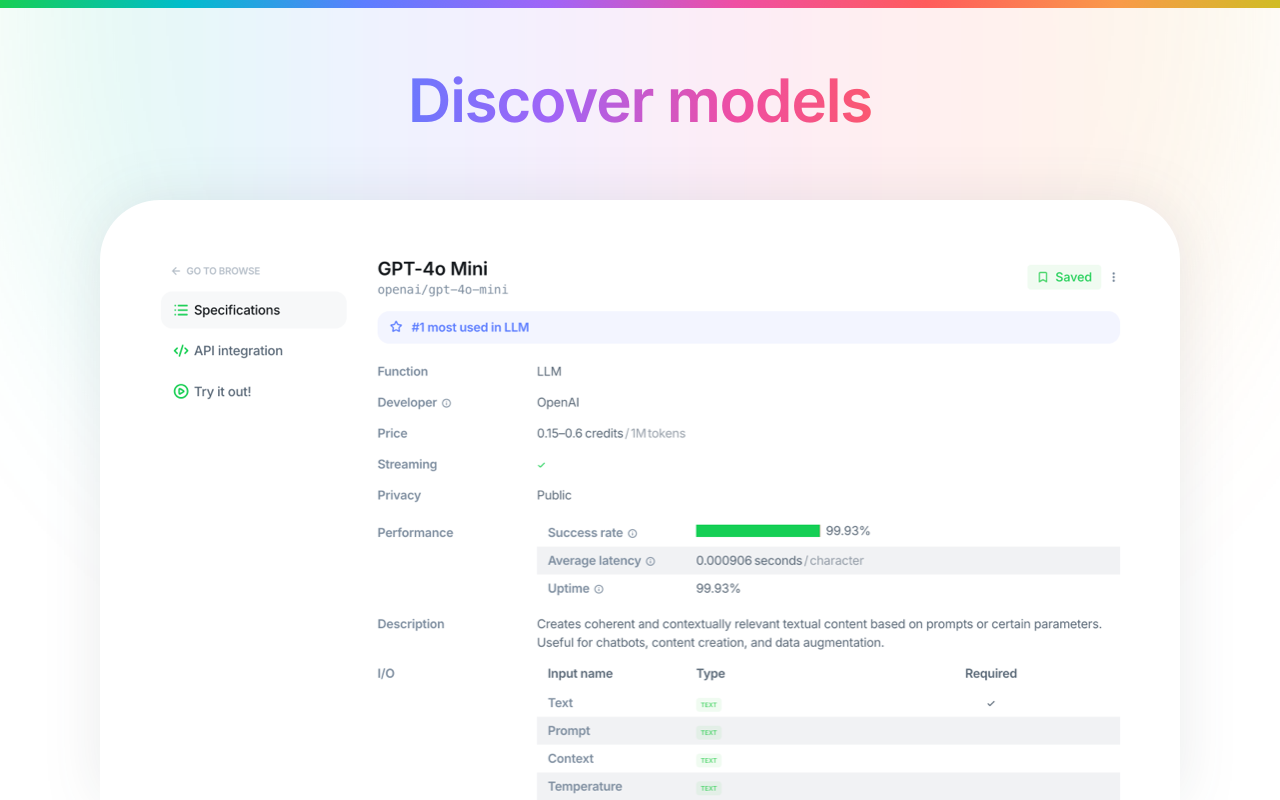Image resolution: width=1280 pixels, height=800 pixels.
Task: Click the LLM function value
Action: [549, 371]
